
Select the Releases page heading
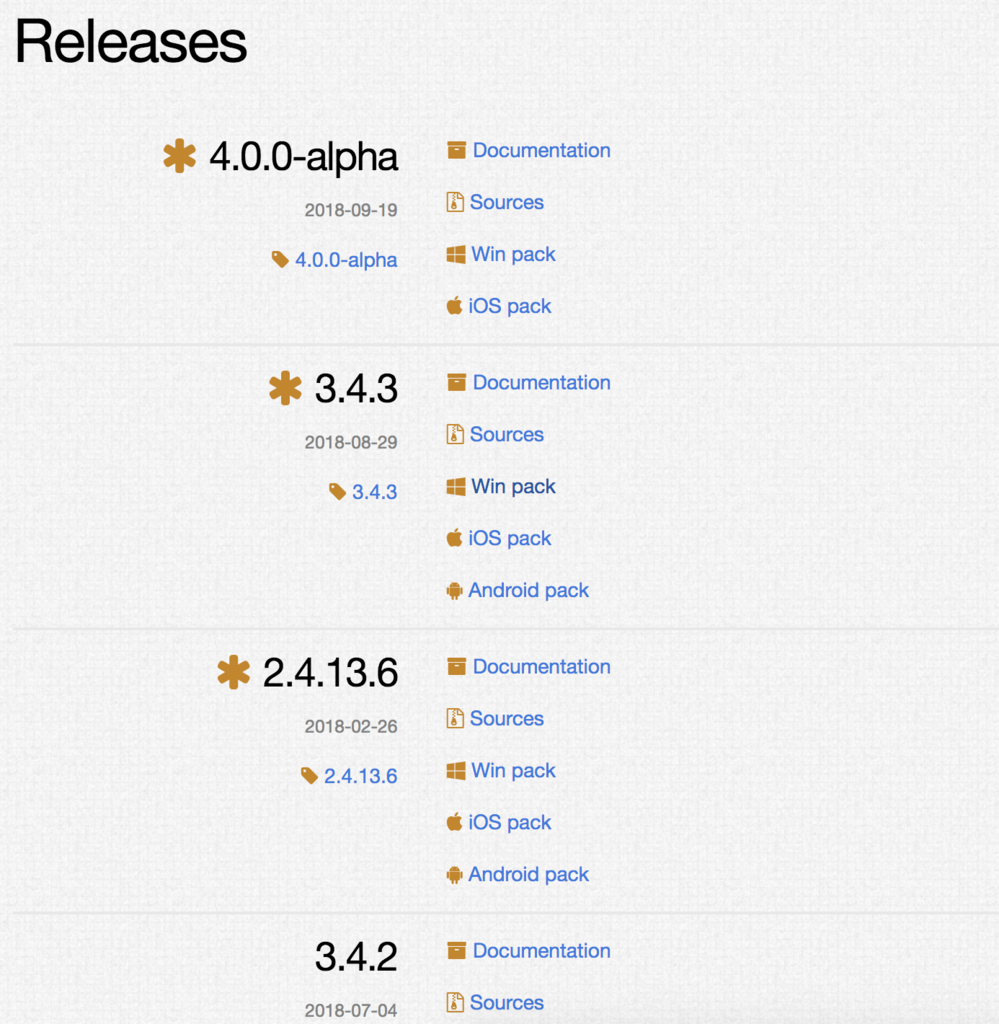click(131, 41)
